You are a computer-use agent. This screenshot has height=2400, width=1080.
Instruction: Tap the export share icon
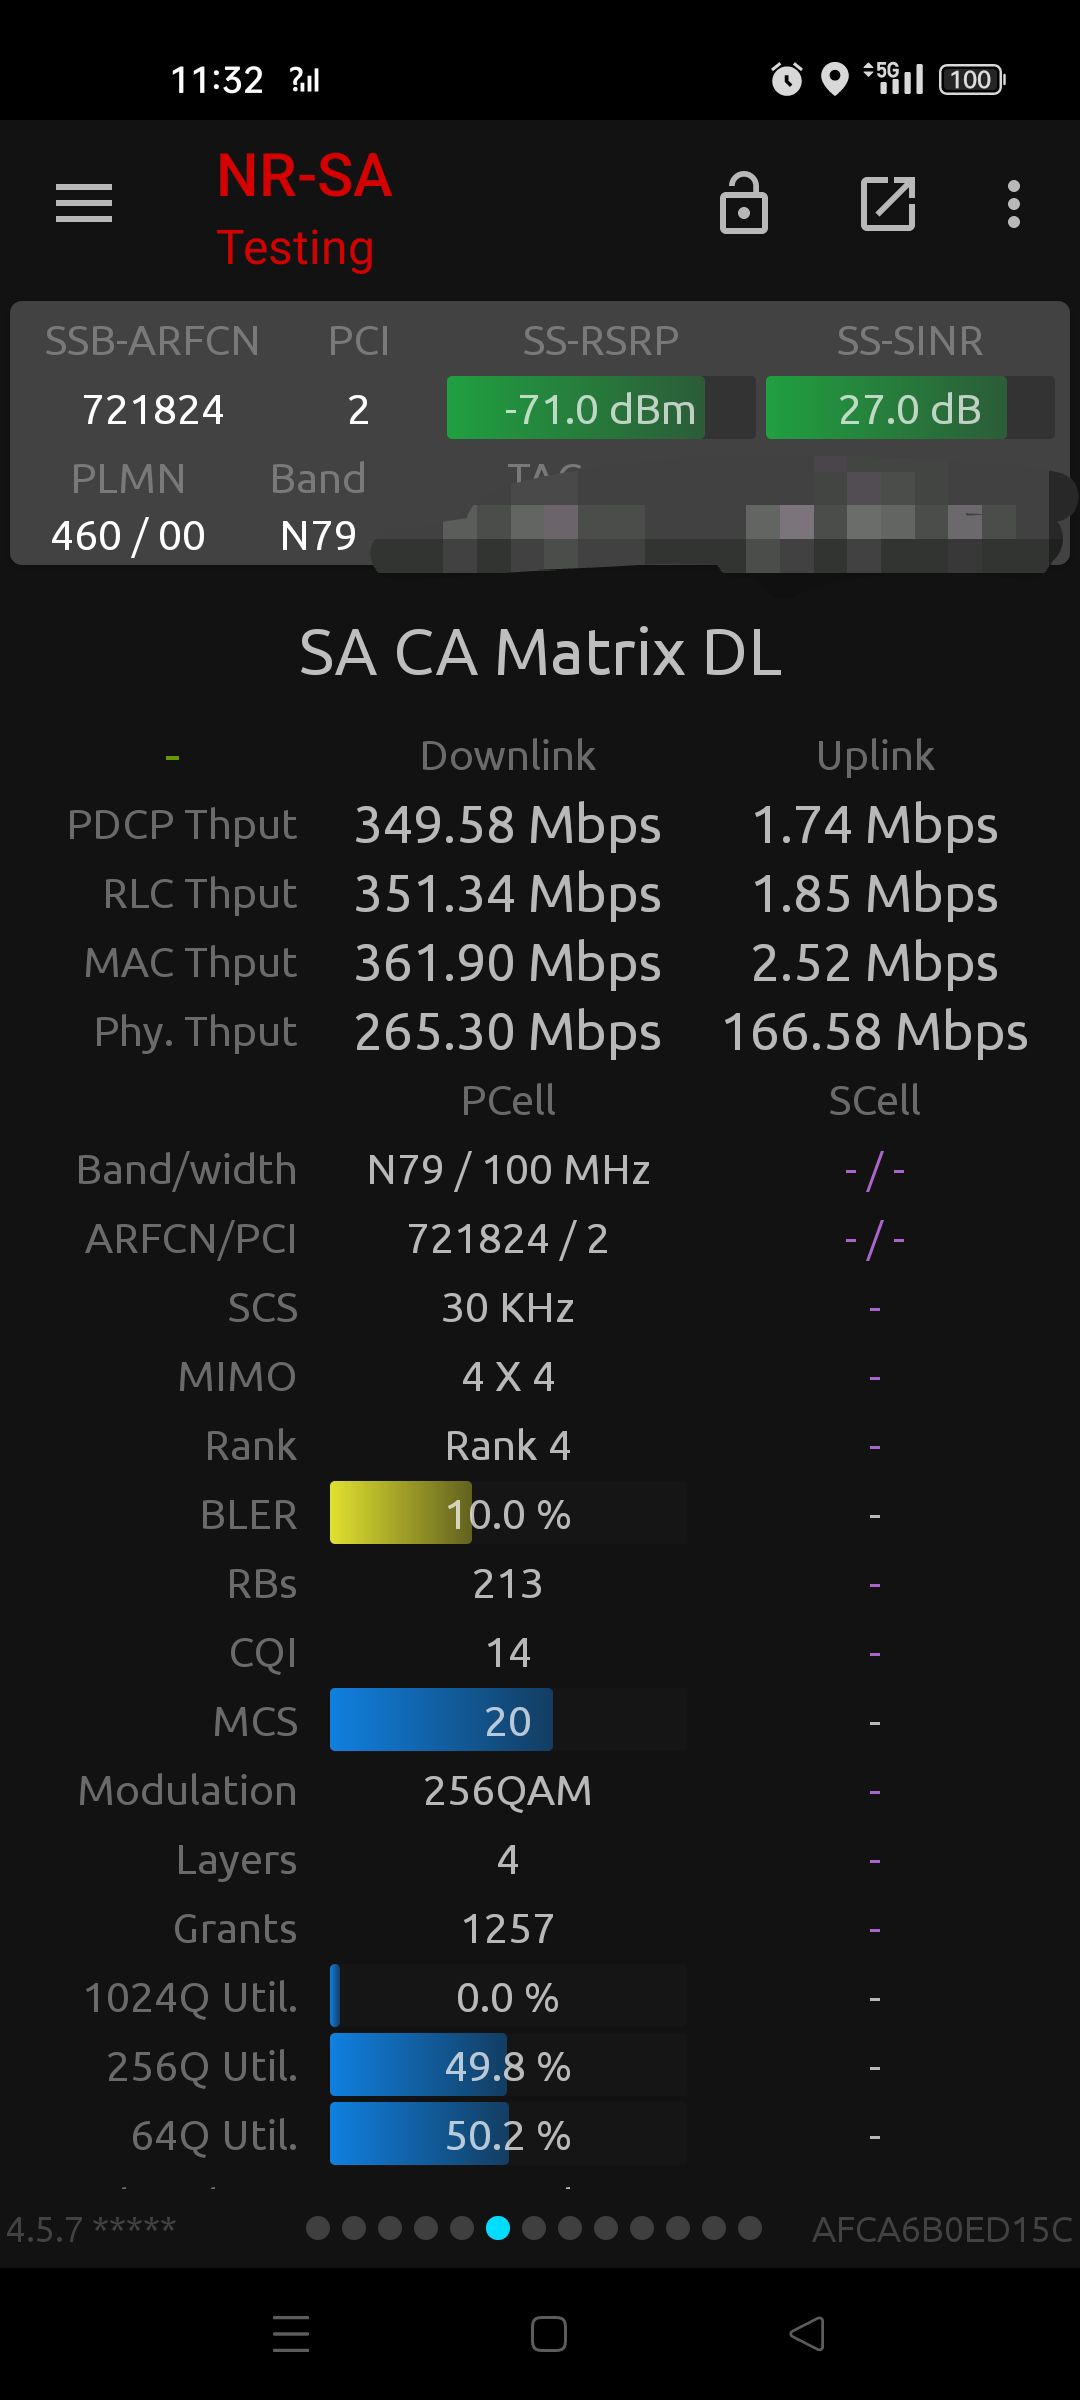(x=888, y=204)
